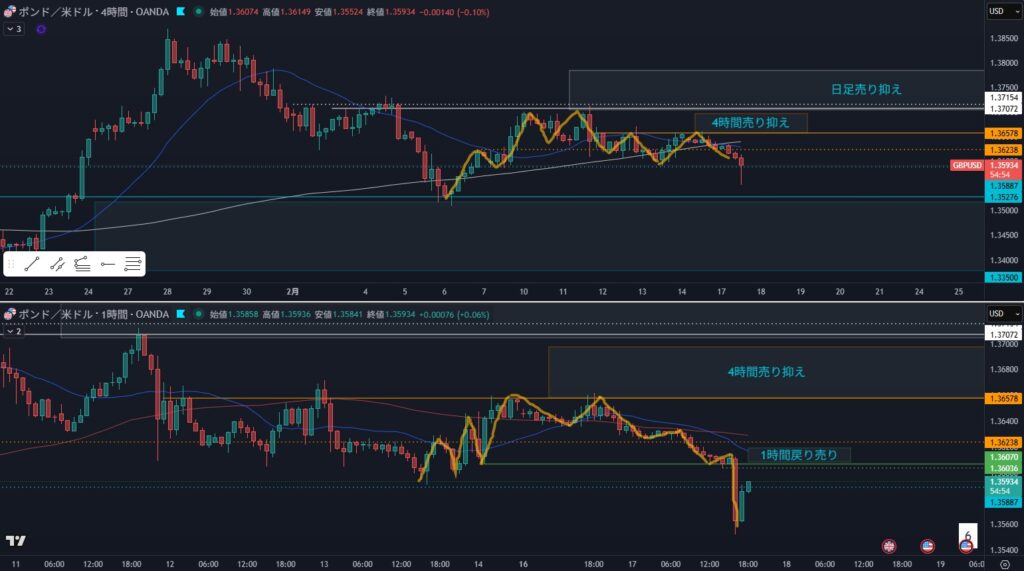Click the 1.36578 orange price level label
The image size is (1024, 571).
1003,133
